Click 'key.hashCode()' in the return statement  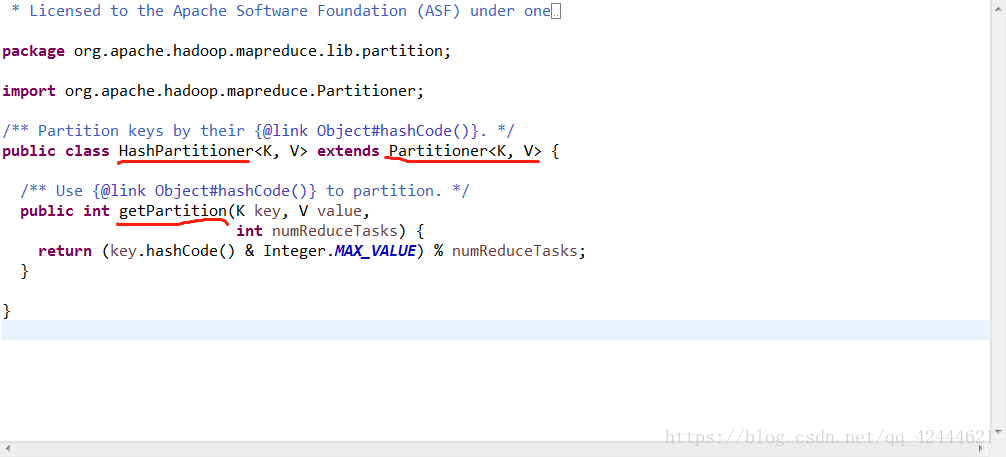point(173,251)
